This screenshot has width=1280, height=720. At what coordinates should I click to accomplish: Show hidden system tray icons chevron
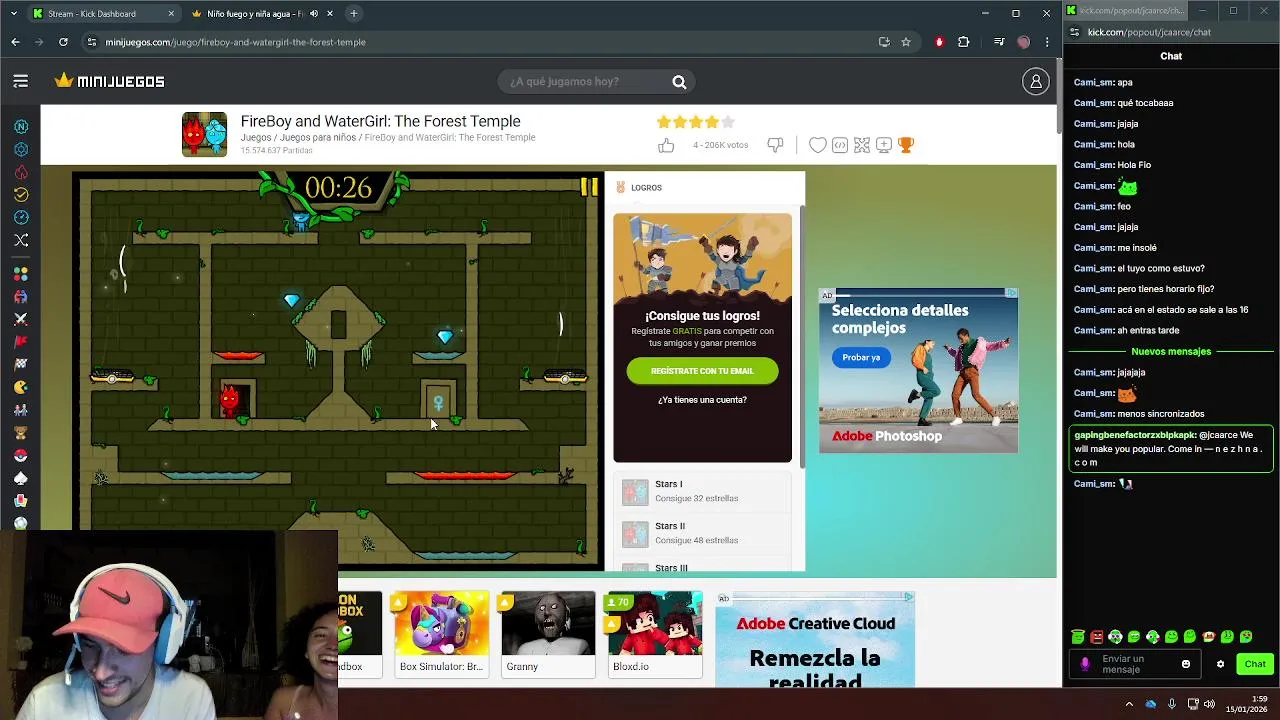coord(1129,704)
